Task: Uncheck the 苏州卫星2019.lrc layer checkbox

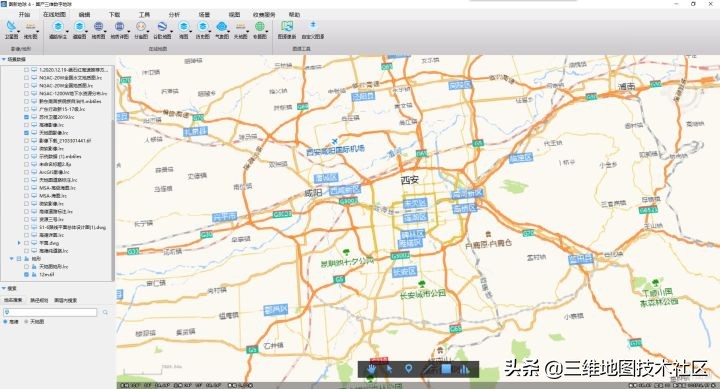Action: (x=27, y=117)
